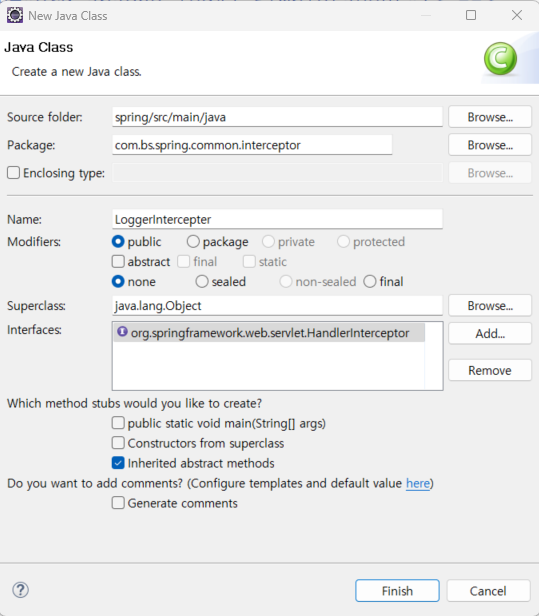The image size is (539, 616).
Task: Select the final radio button
Action: 370,281
